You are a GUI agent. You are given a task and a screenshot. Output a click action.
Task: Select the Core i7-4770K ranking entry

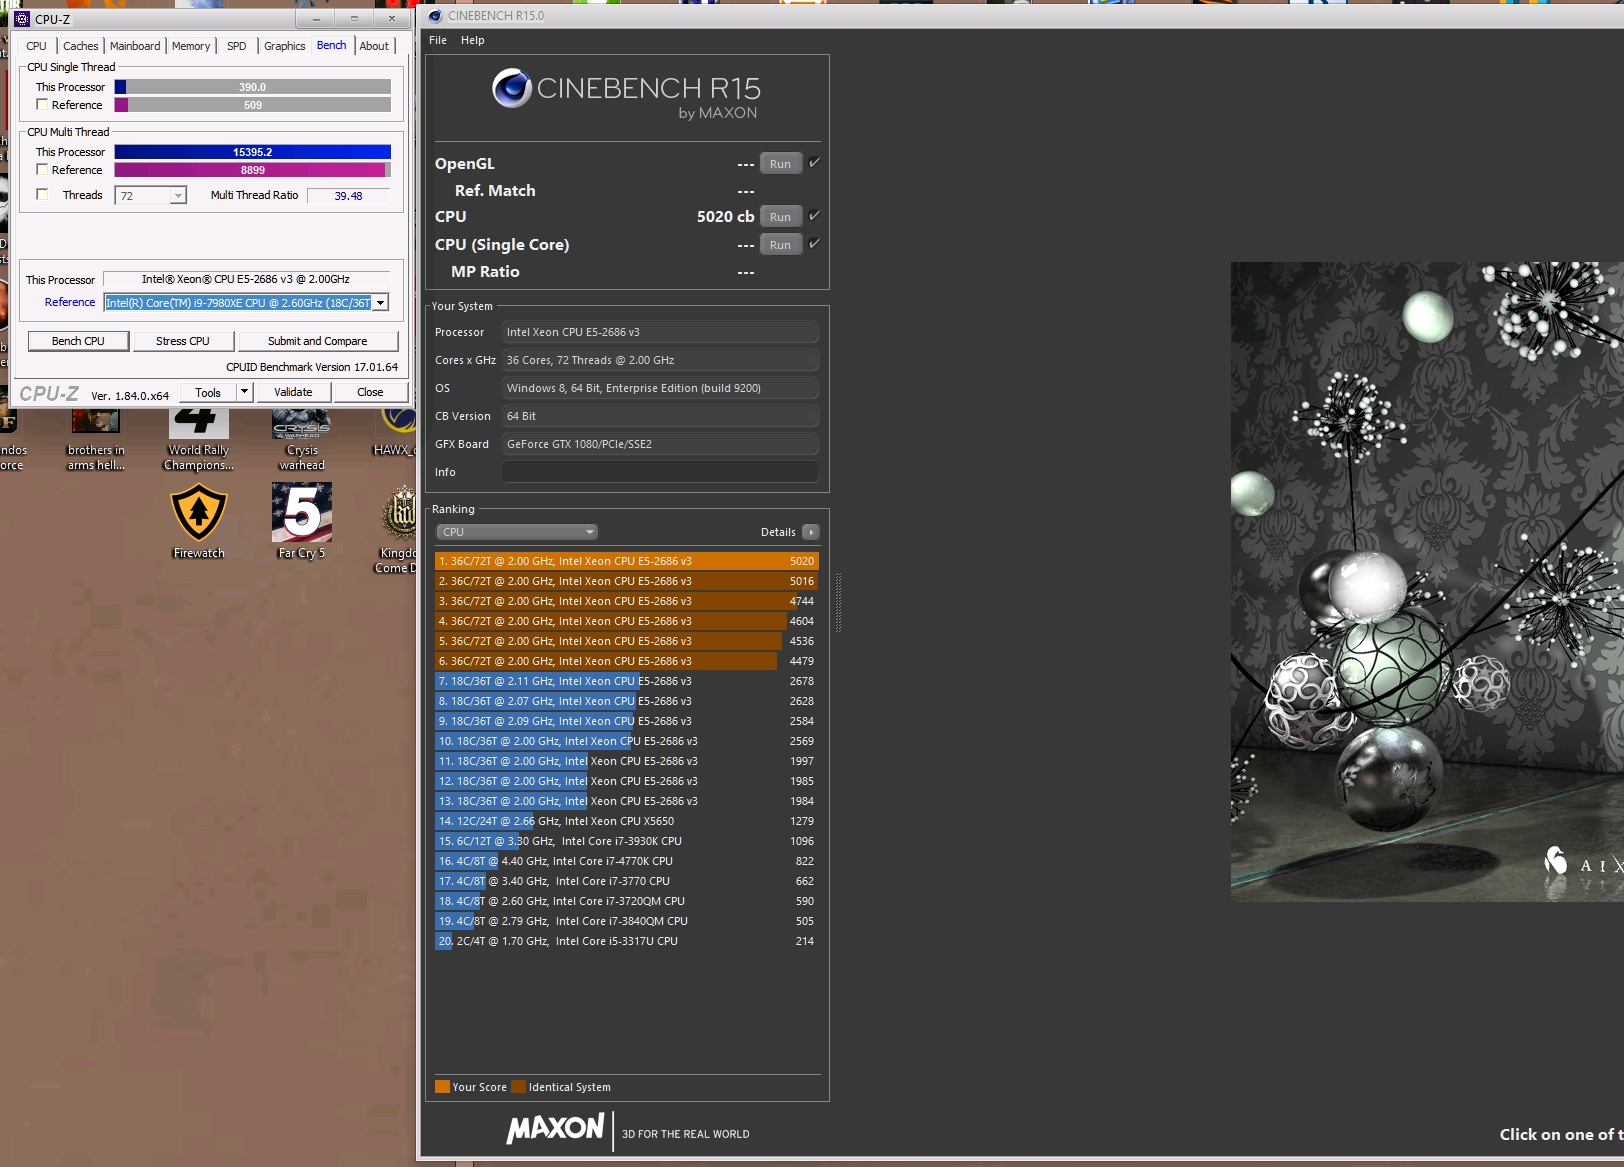(x=627, y=861)
